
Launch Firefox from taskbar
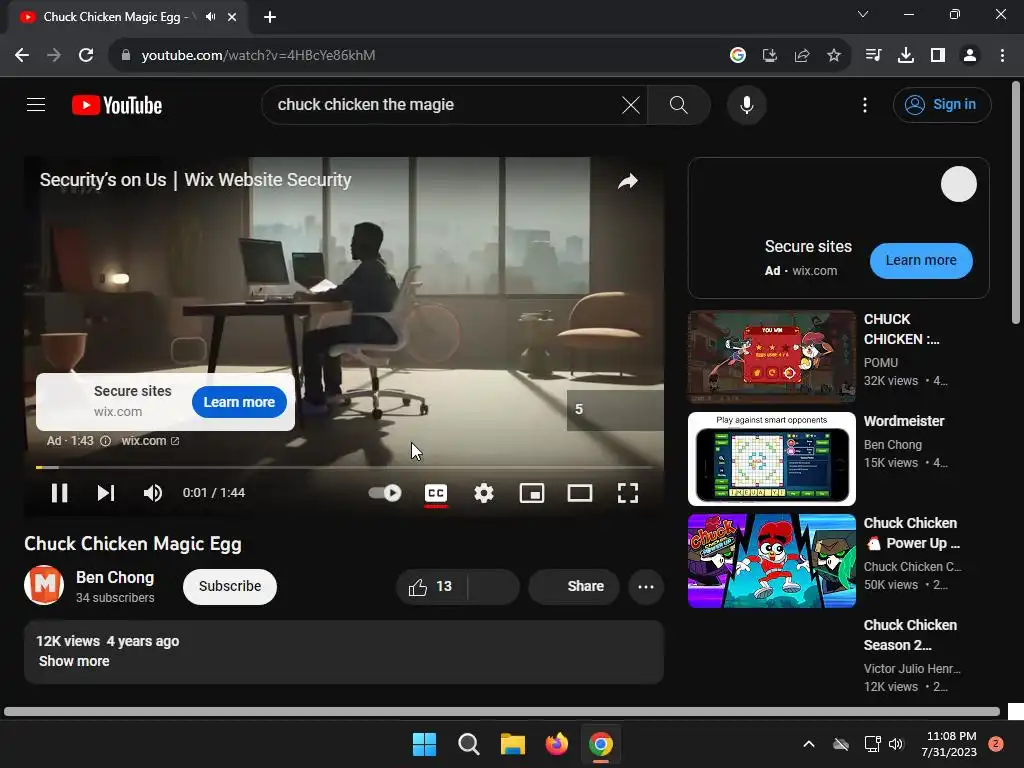(556, 744)
